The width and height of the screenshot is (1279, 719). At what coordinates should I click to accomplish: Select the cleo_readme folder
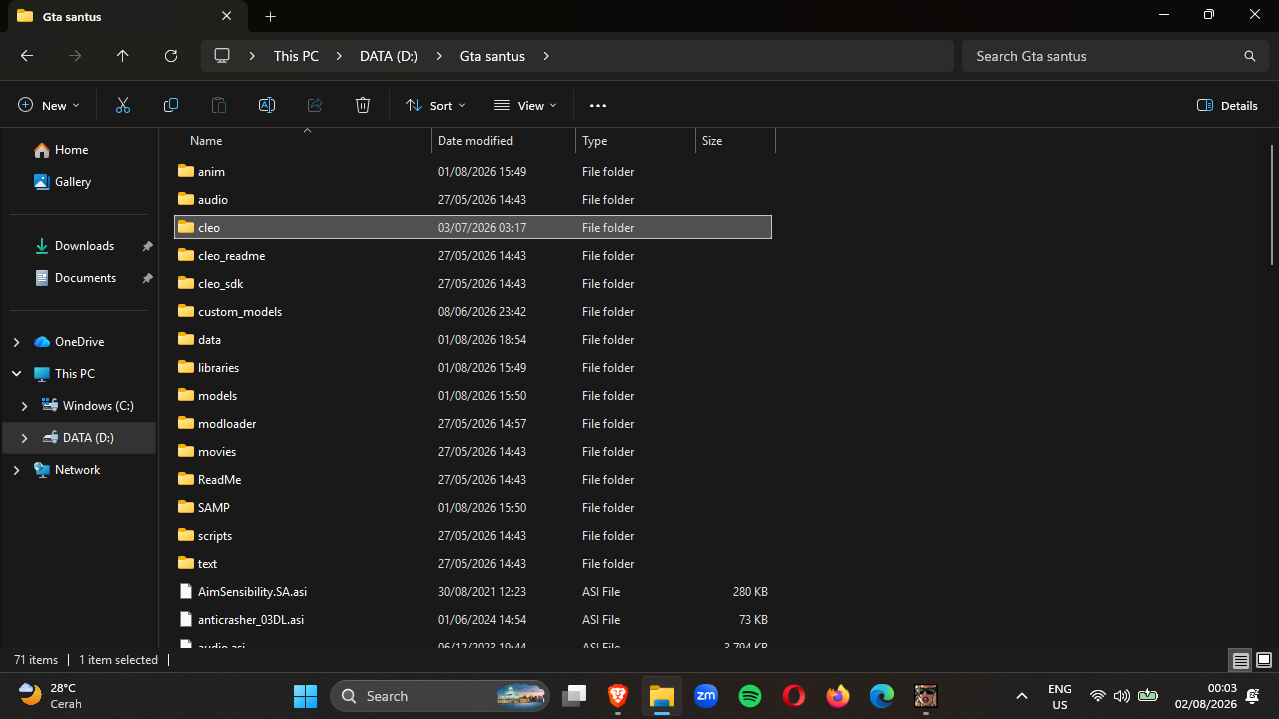pyautogui.click(x=473, y=256)
